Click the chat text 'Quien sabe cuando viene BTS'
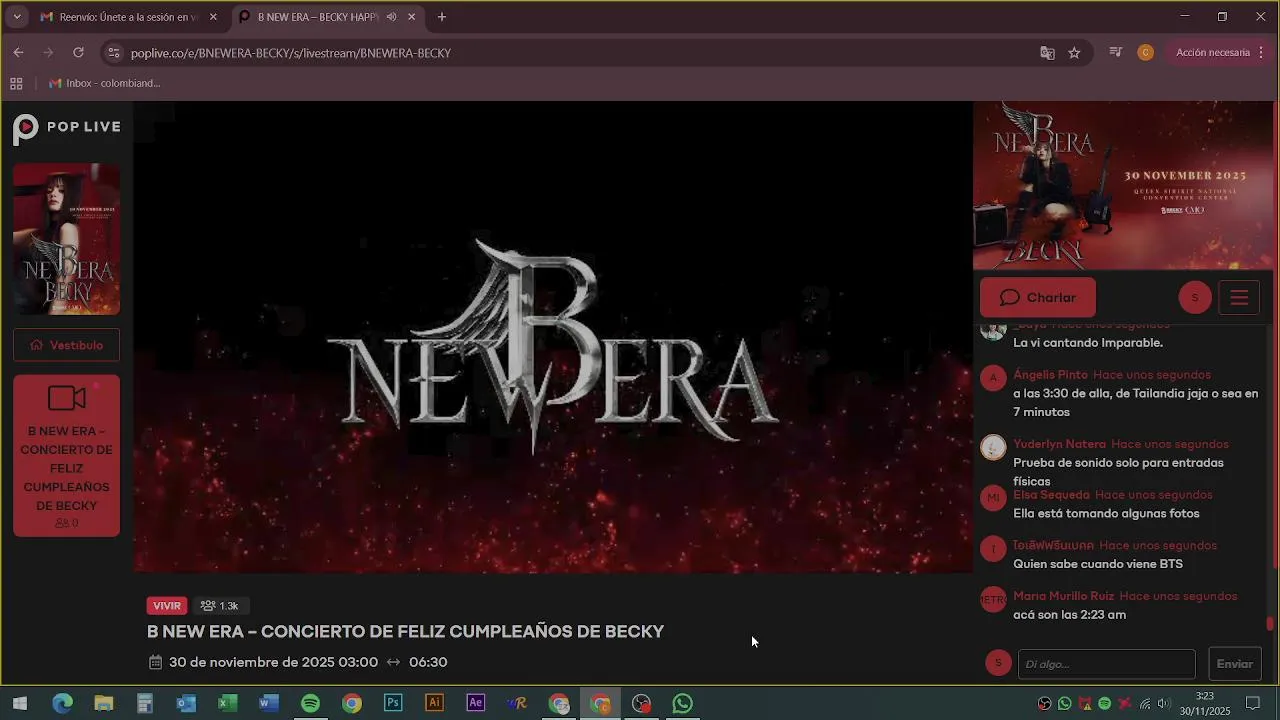1280x720 pixels. [x=1098, y=564]
